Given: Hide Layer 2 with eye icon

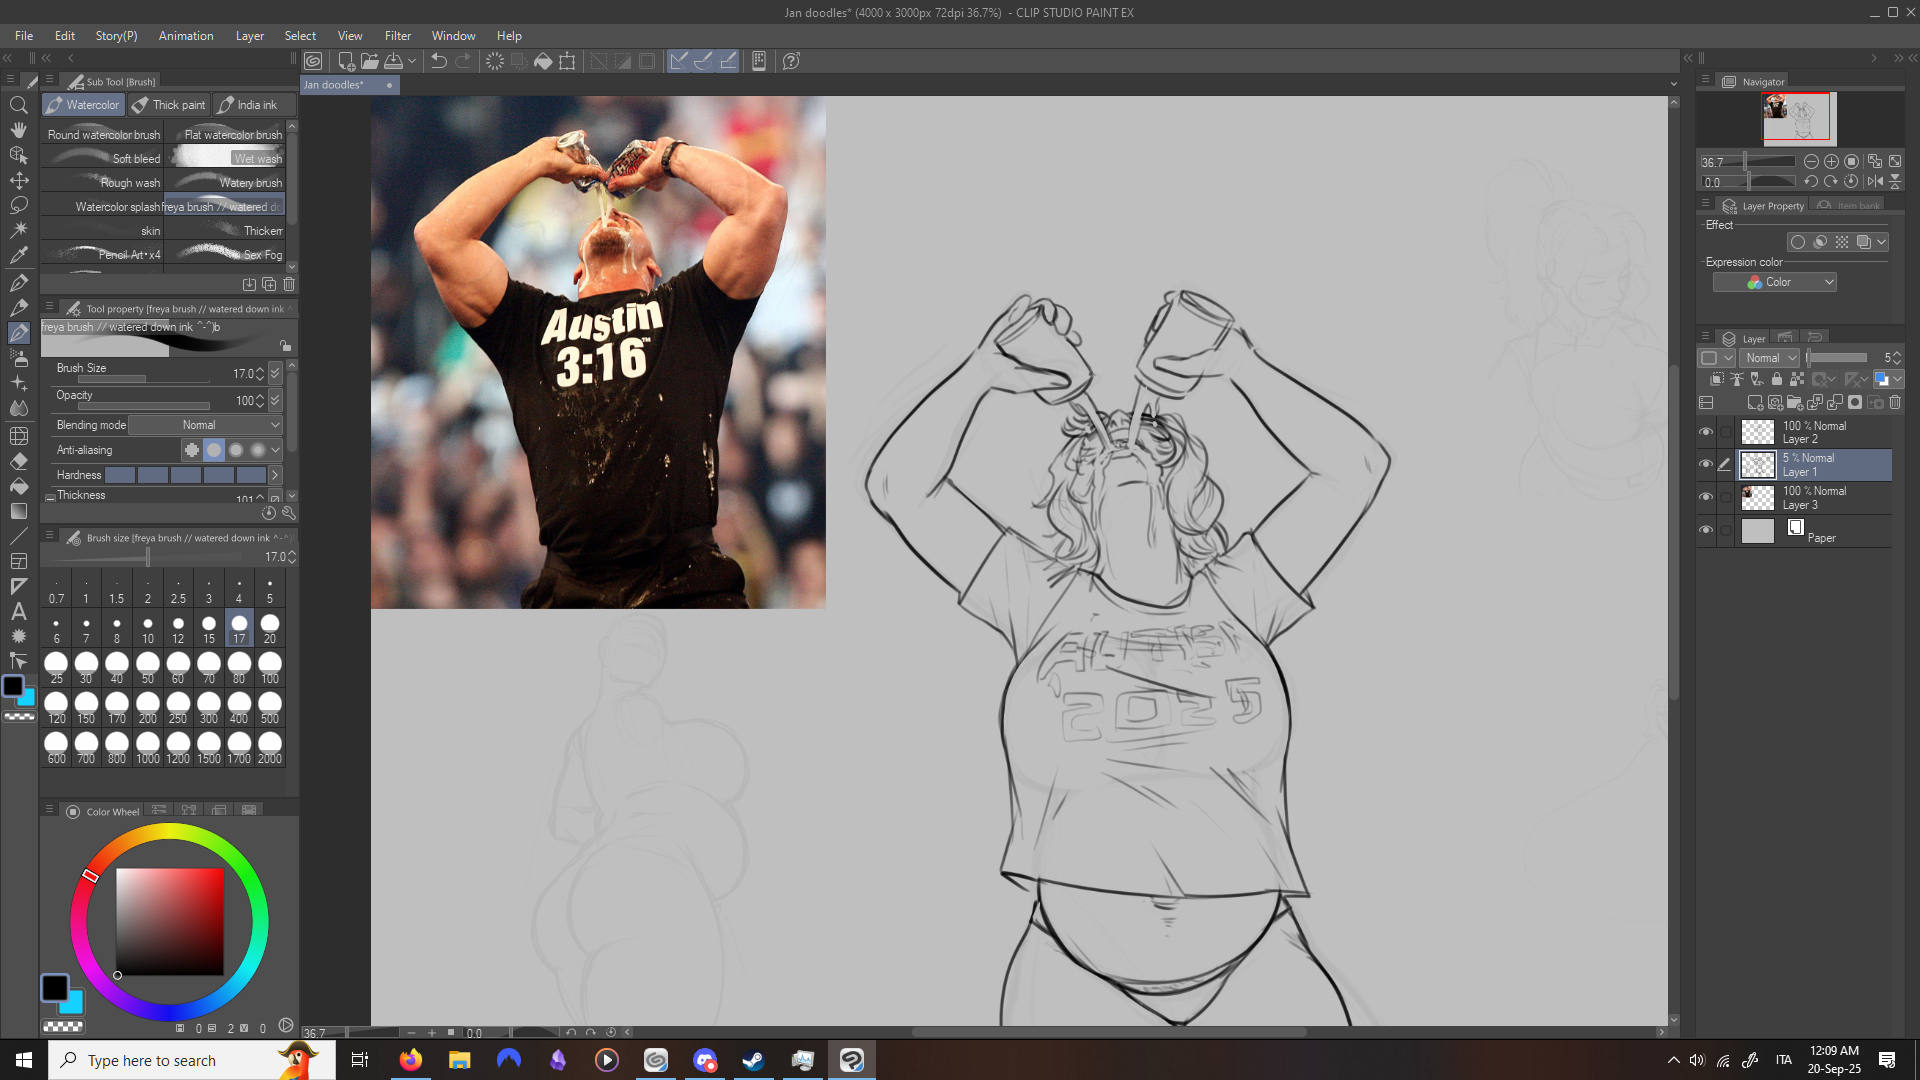Looking at the screenshot, I should click(x=1706, y=432).
